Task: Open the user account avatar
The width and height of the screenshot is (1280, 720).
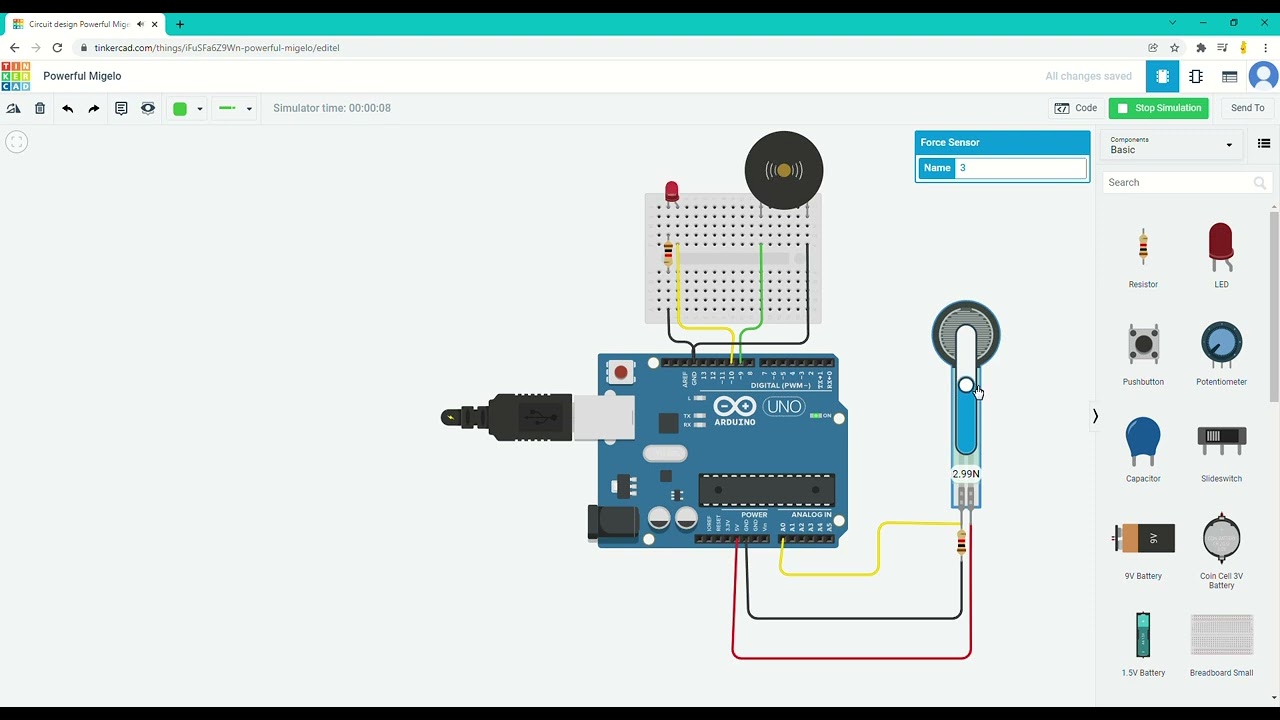Action: coord(1264,76)
